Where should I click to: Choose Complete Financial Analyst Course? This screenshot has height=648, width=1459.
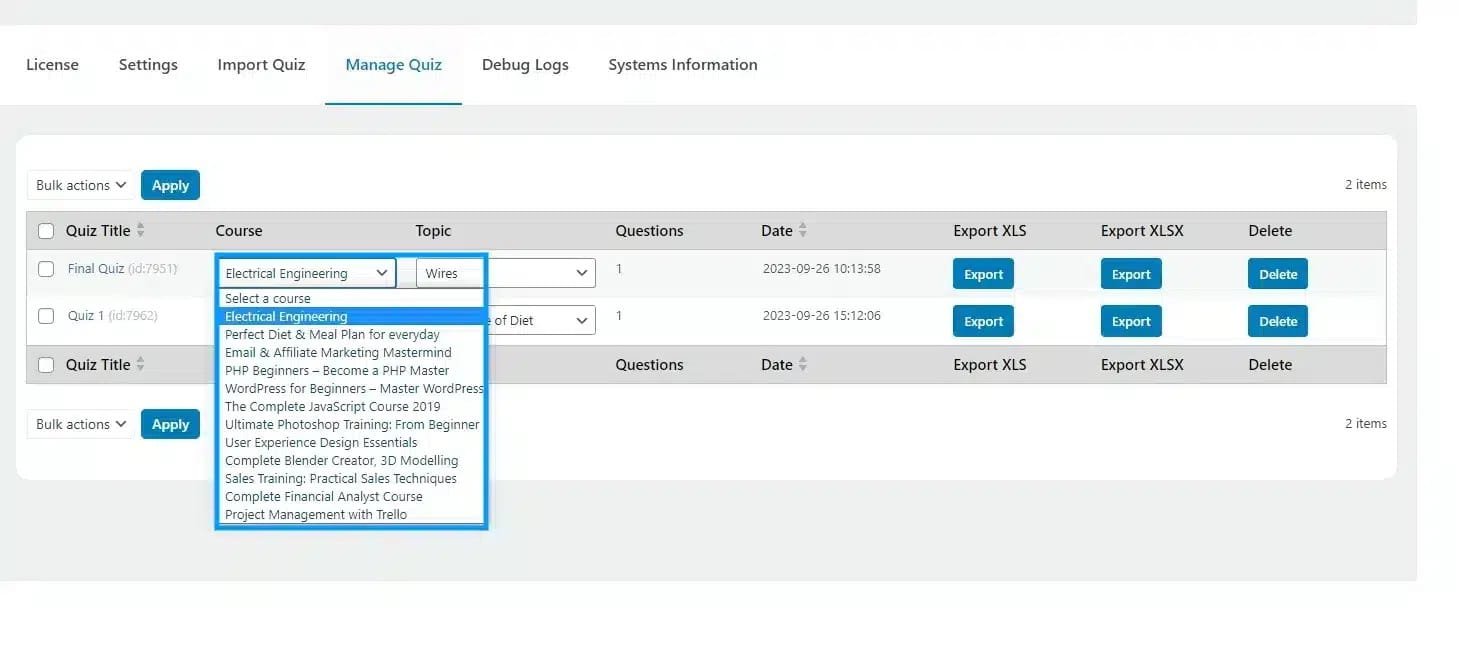pos(351,497)
